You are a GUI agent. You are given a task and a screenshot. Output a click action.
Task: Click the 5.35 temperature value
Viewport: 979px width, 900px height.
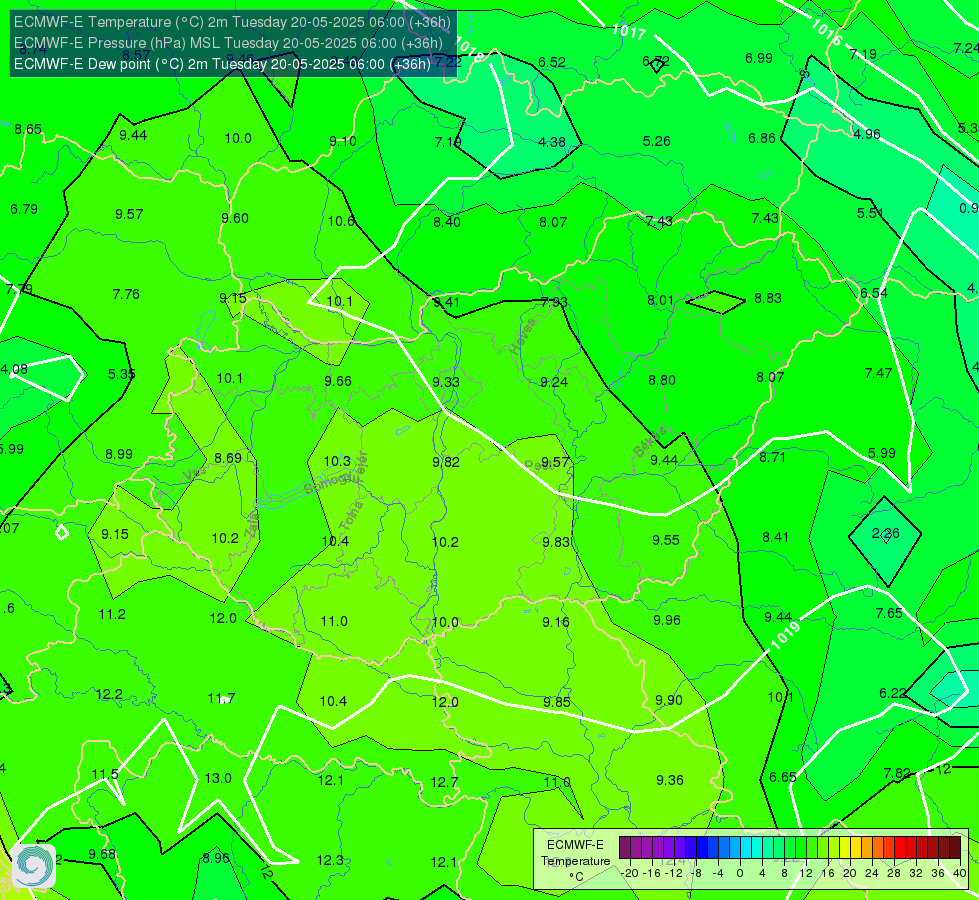click(121, 374)
